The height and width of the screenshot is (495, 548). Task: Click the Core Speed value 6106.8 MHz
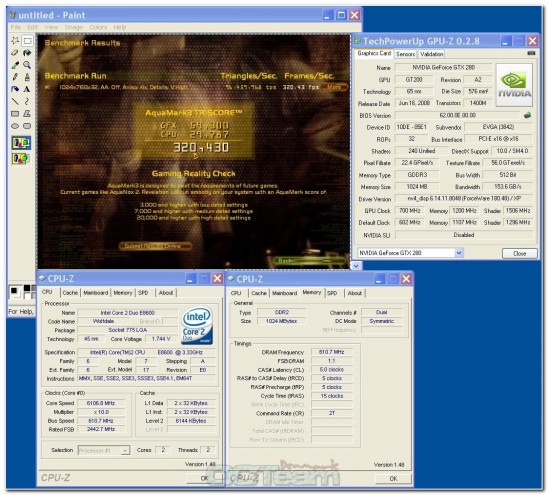(x=101, y=403)
